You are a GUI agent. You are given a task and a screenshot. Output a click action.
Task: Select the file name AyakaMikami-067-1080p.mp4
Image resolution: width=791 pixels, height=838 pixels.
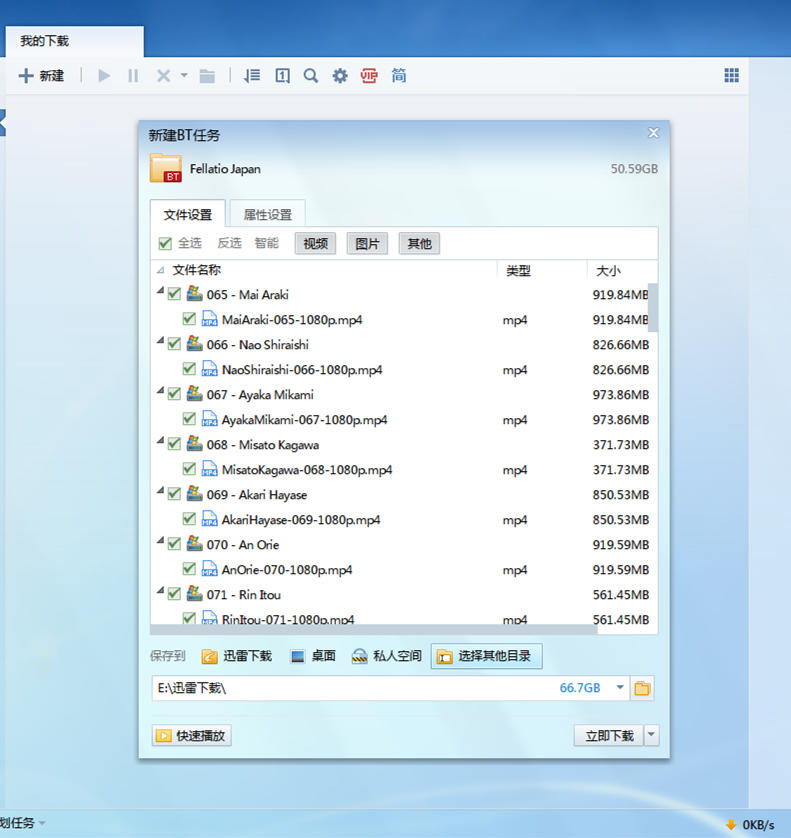point(305,420)
